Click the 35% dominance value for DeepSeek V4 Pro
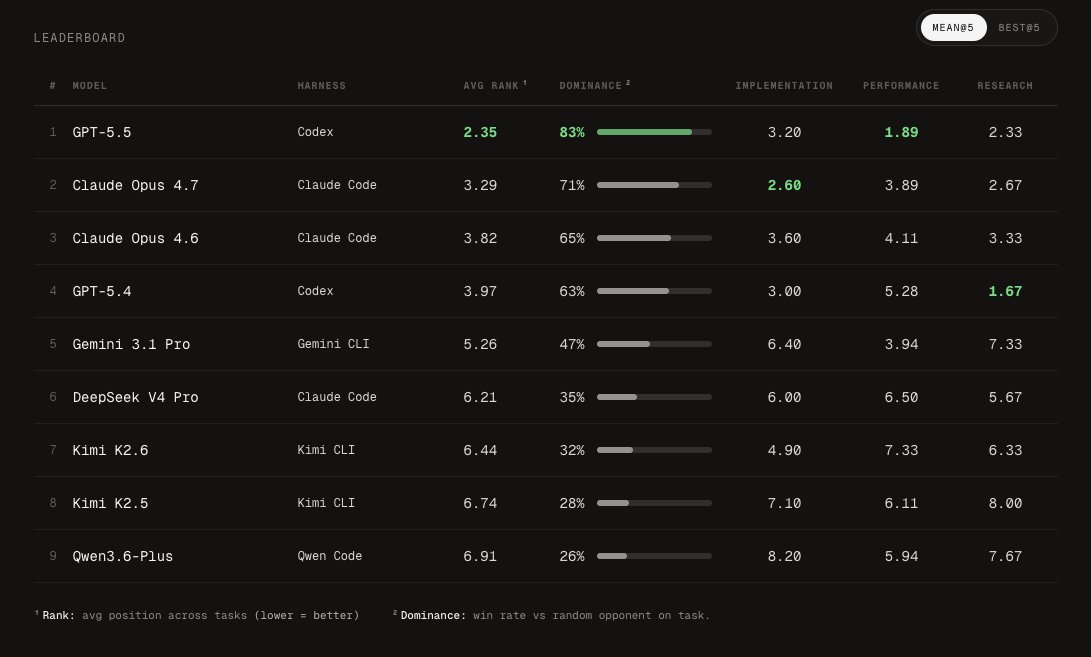 click(572, 397)
